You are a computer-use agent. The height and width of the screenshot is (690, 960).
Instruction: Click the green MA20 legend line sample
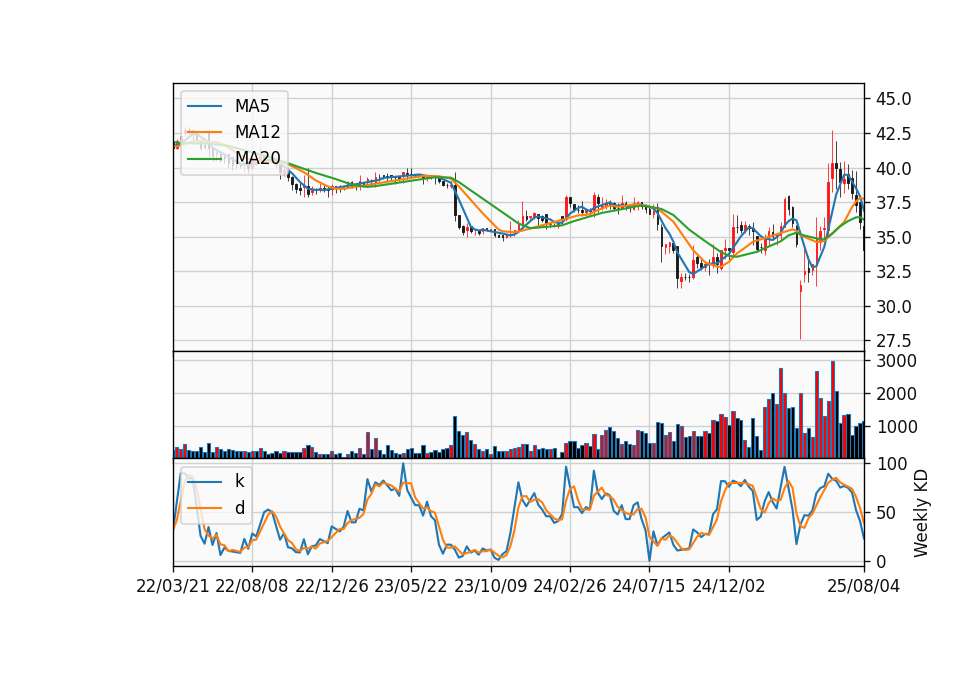click(x=204, y=159)
